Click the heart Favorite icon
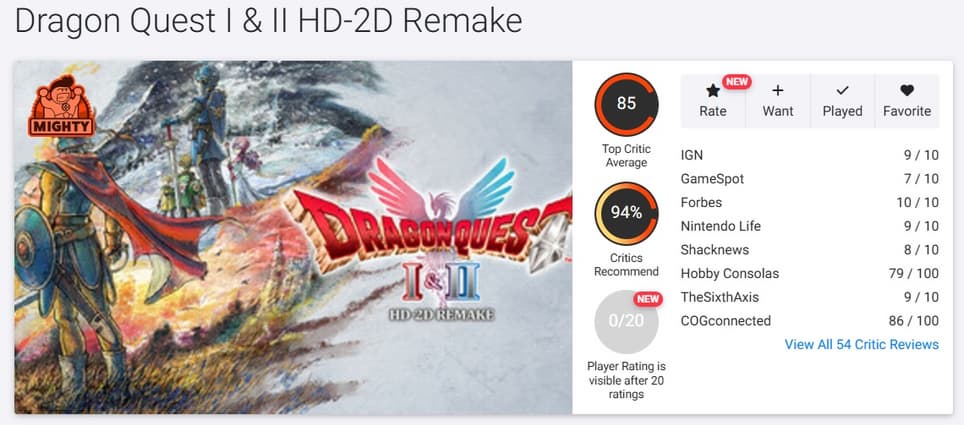Image resolution: width=964 pixels, height=425 pixels. (907, 91)
